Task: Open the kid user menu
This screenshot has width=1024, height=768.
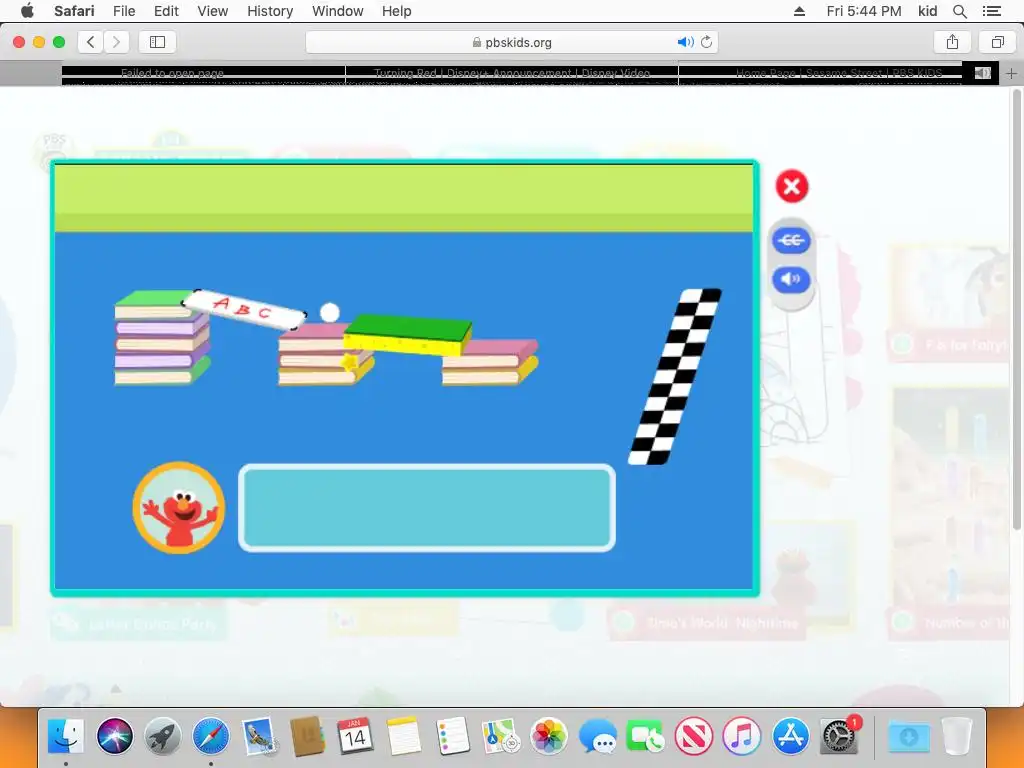Action: point(927,11)
